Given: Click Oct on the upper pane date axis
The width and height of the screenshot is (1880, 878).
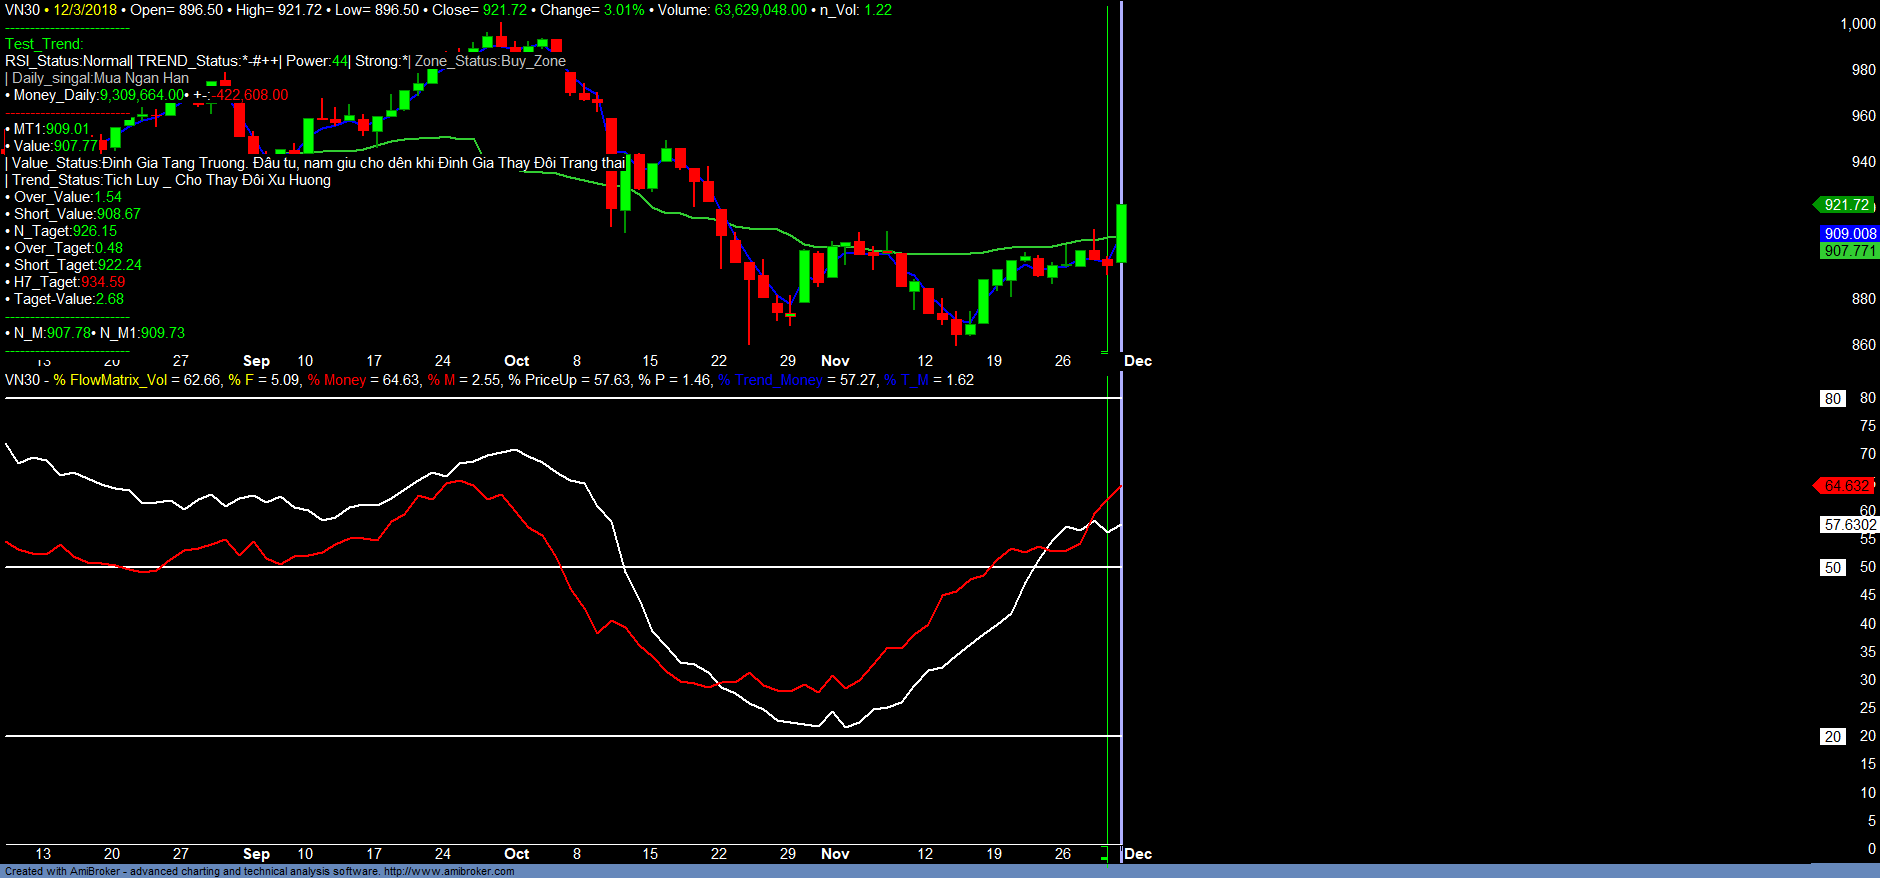Looking at the screenshot, I should coord(516,361).
